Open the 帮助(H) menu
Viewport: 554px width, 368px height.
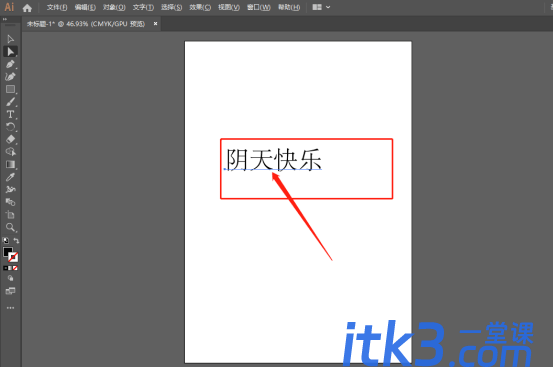(289, 7)
